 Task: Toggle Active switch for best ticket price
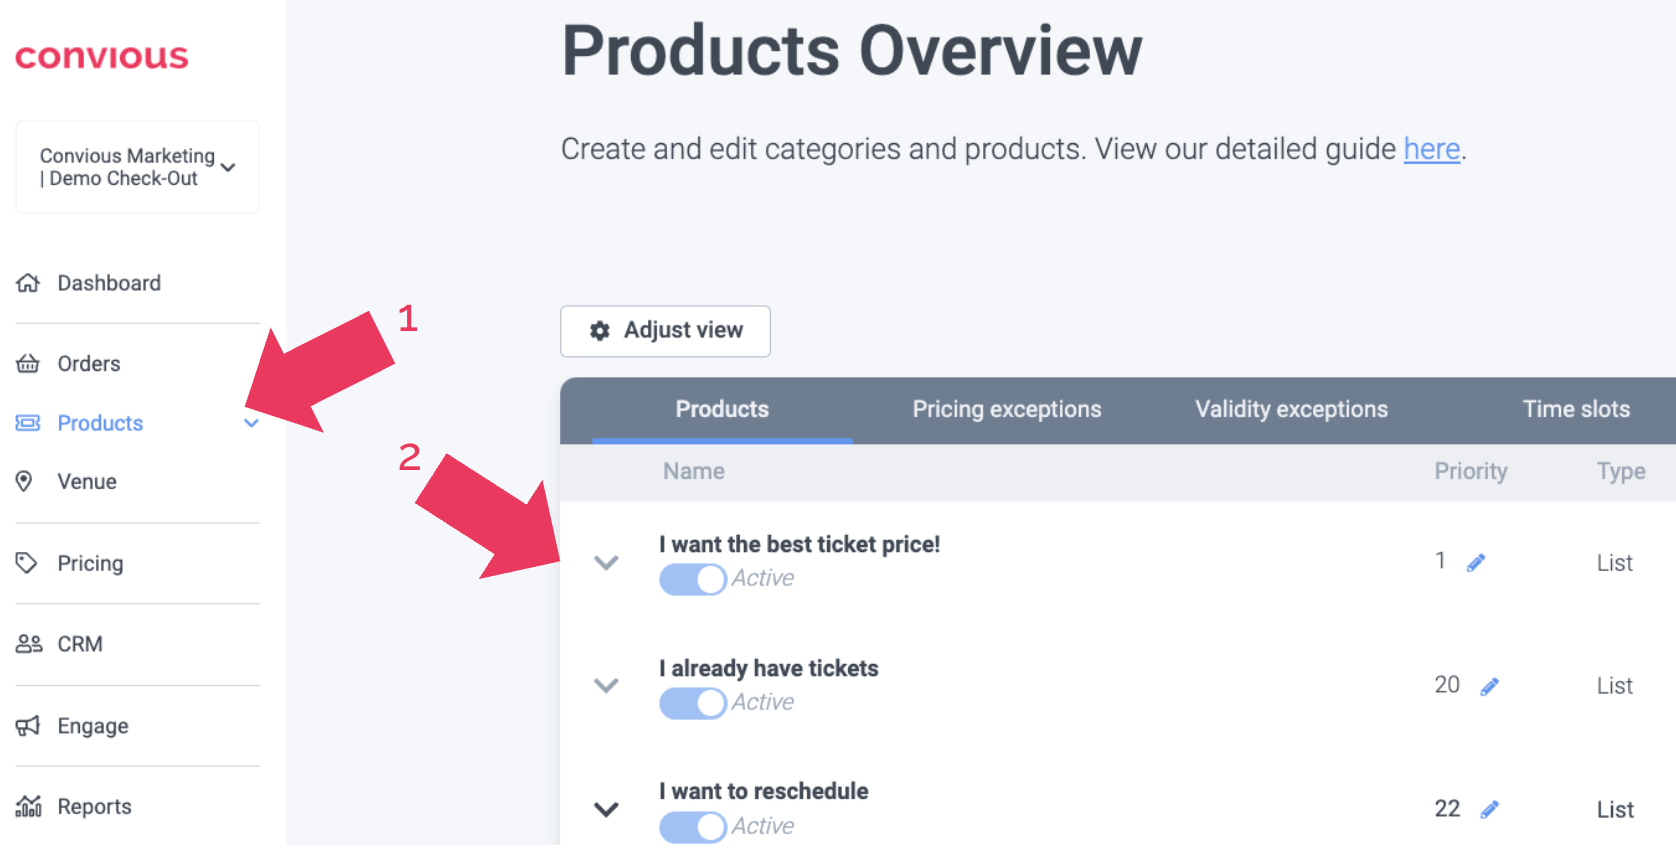(x=692, y=579)
